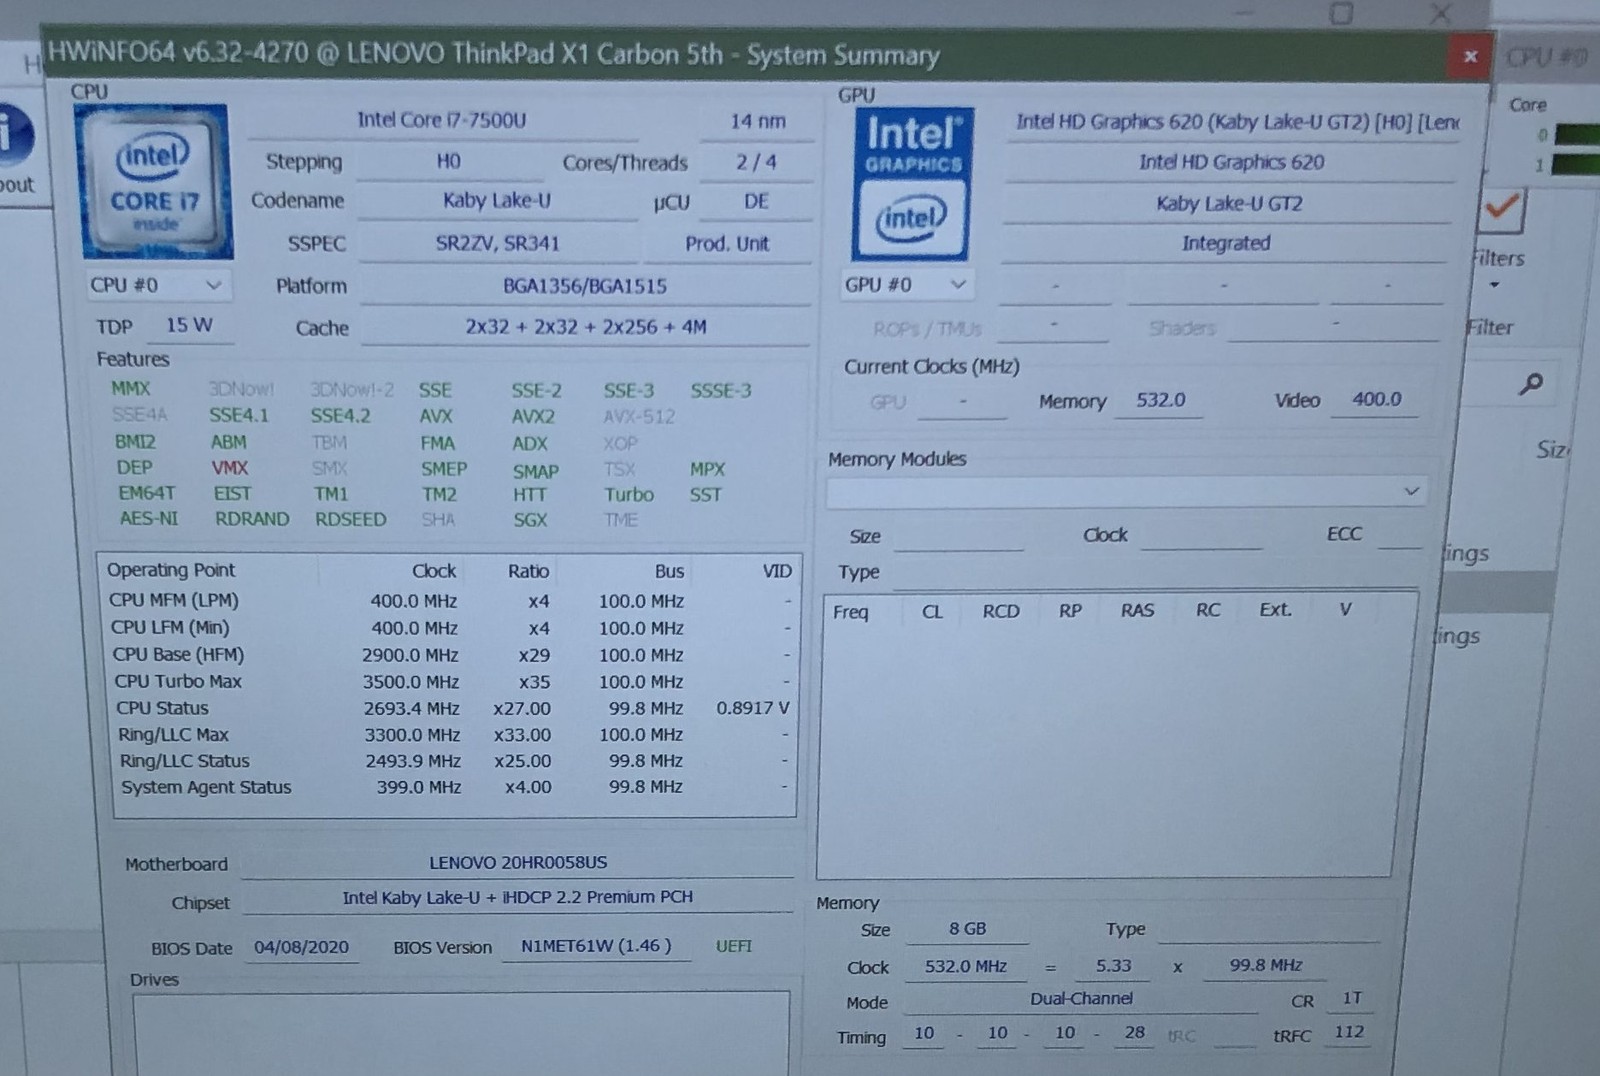Click the blue info icon at left edge
This screenshot has height=1076, width=1600.
pos(14,134)
